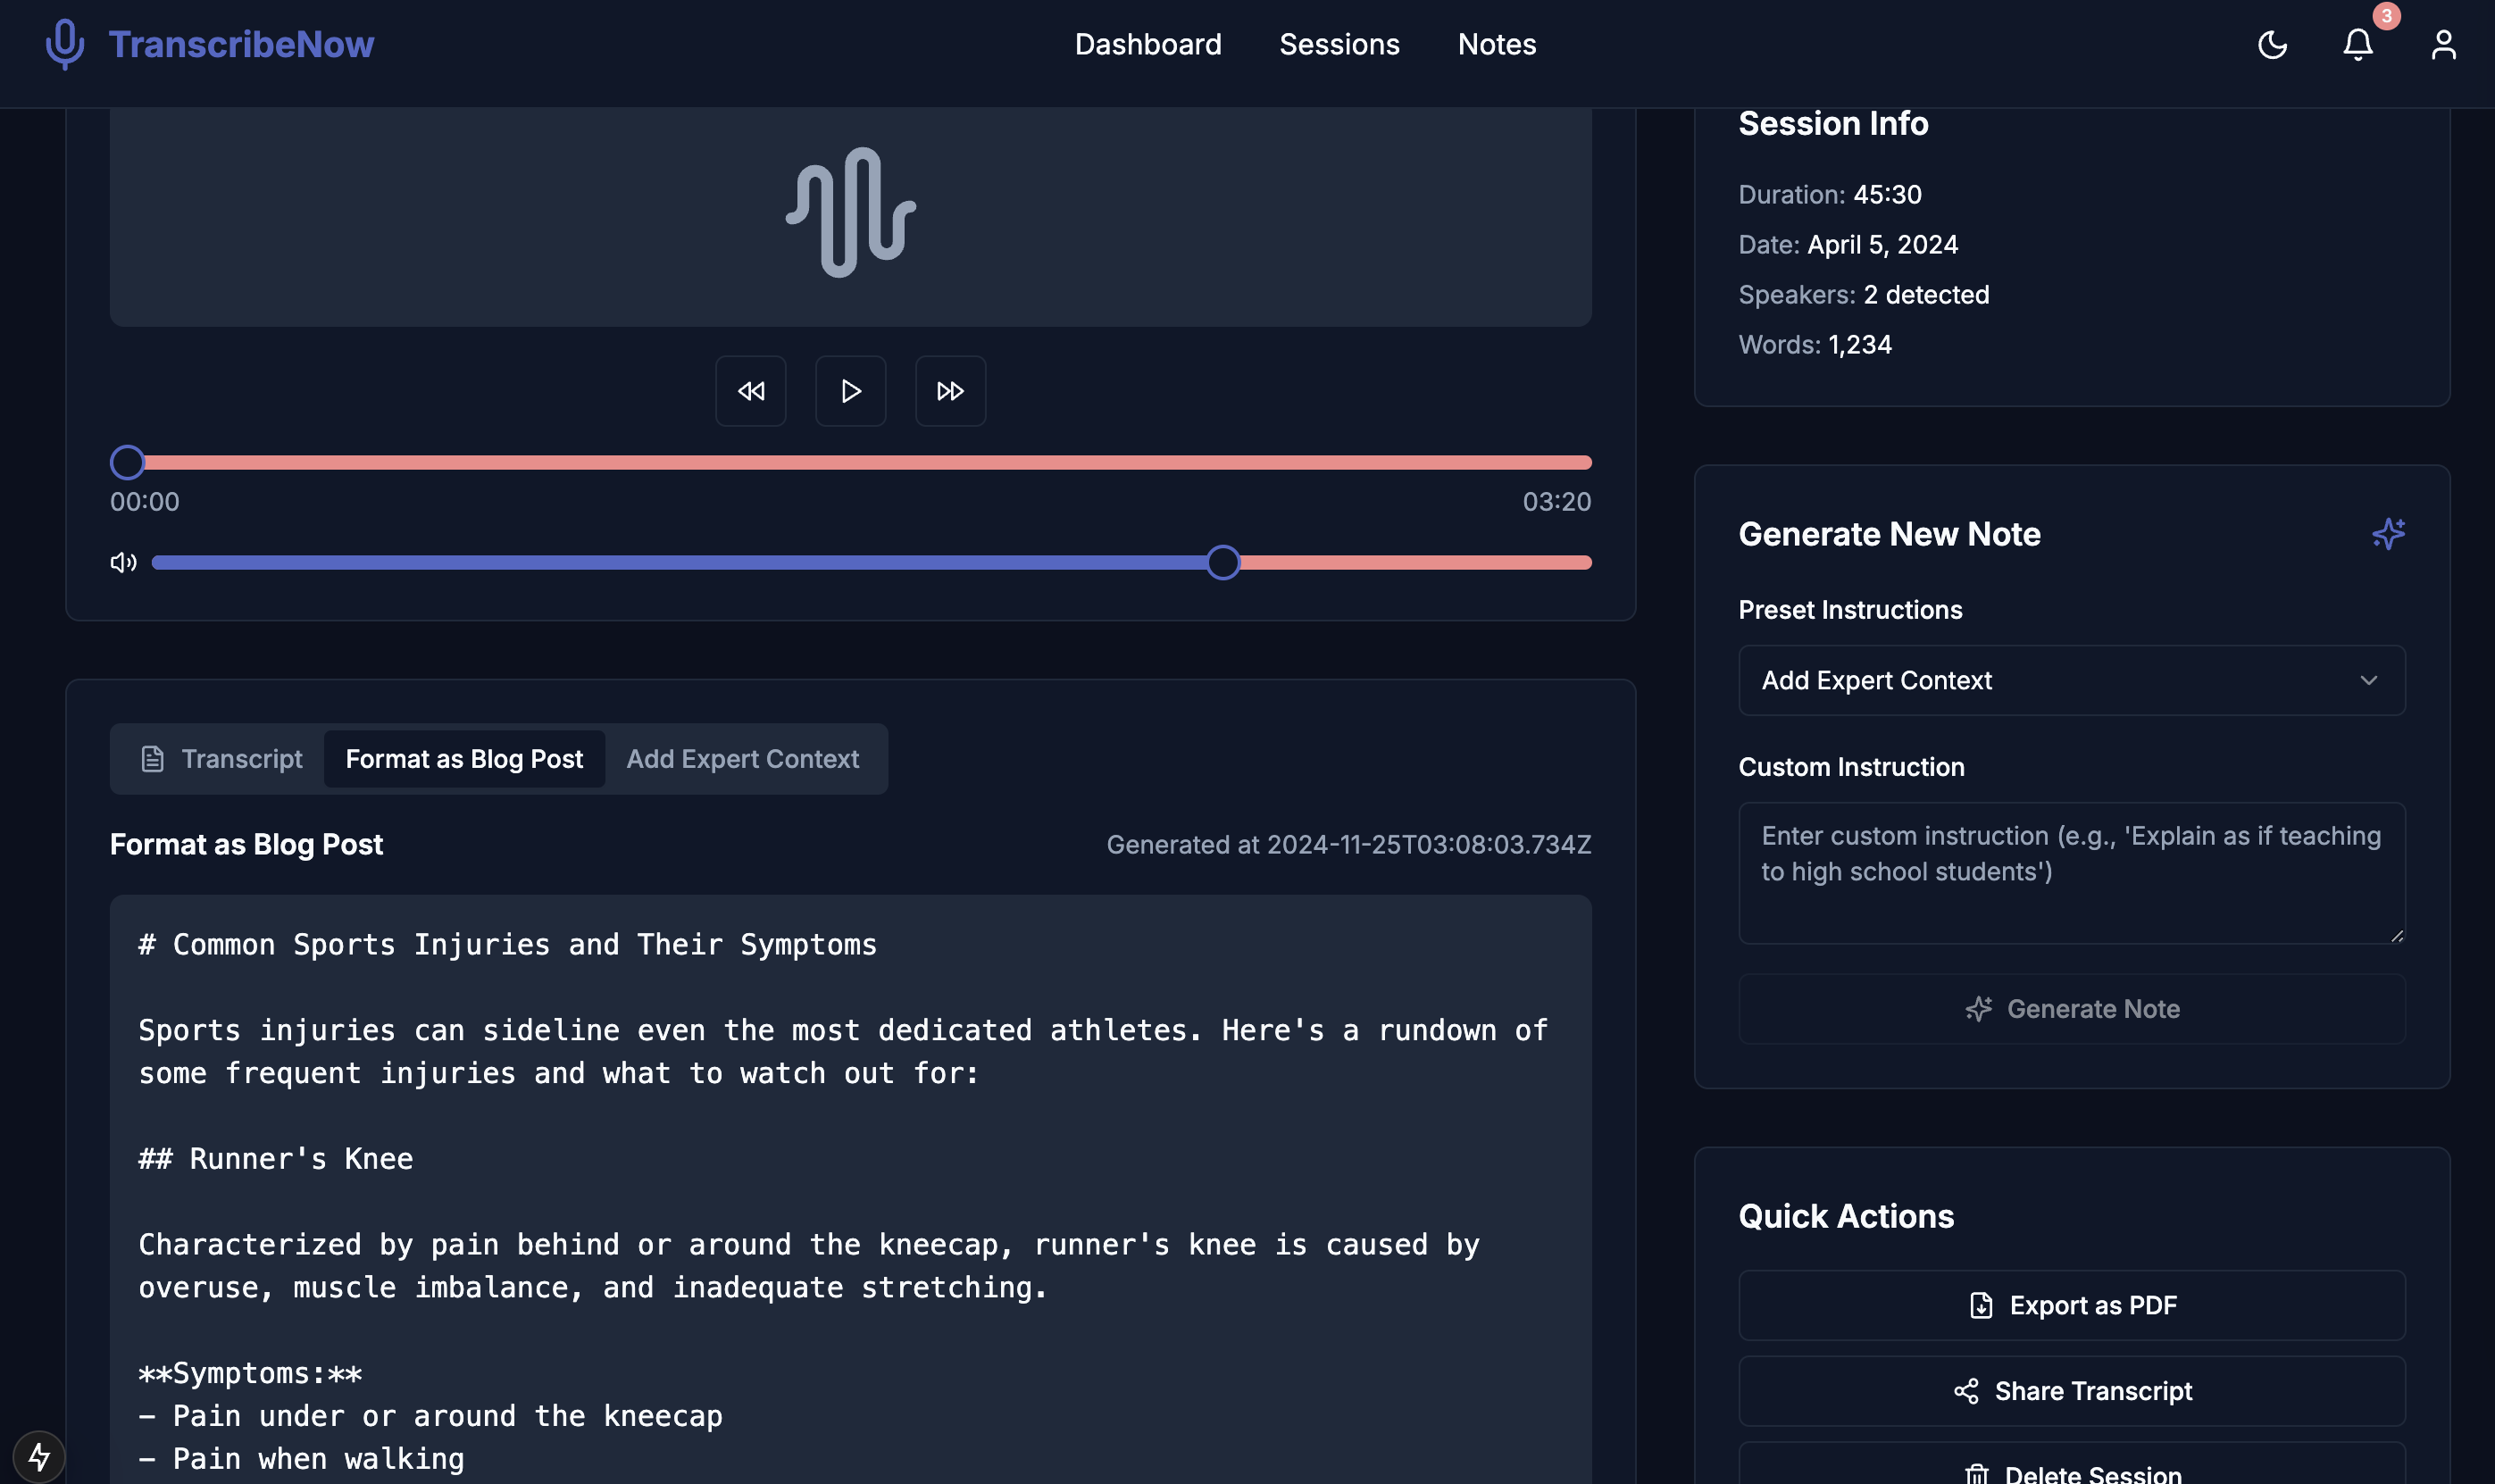This screenshot has width=2495, height=1484.
Task: Open the user profile icon
Action: point(2442,44)
